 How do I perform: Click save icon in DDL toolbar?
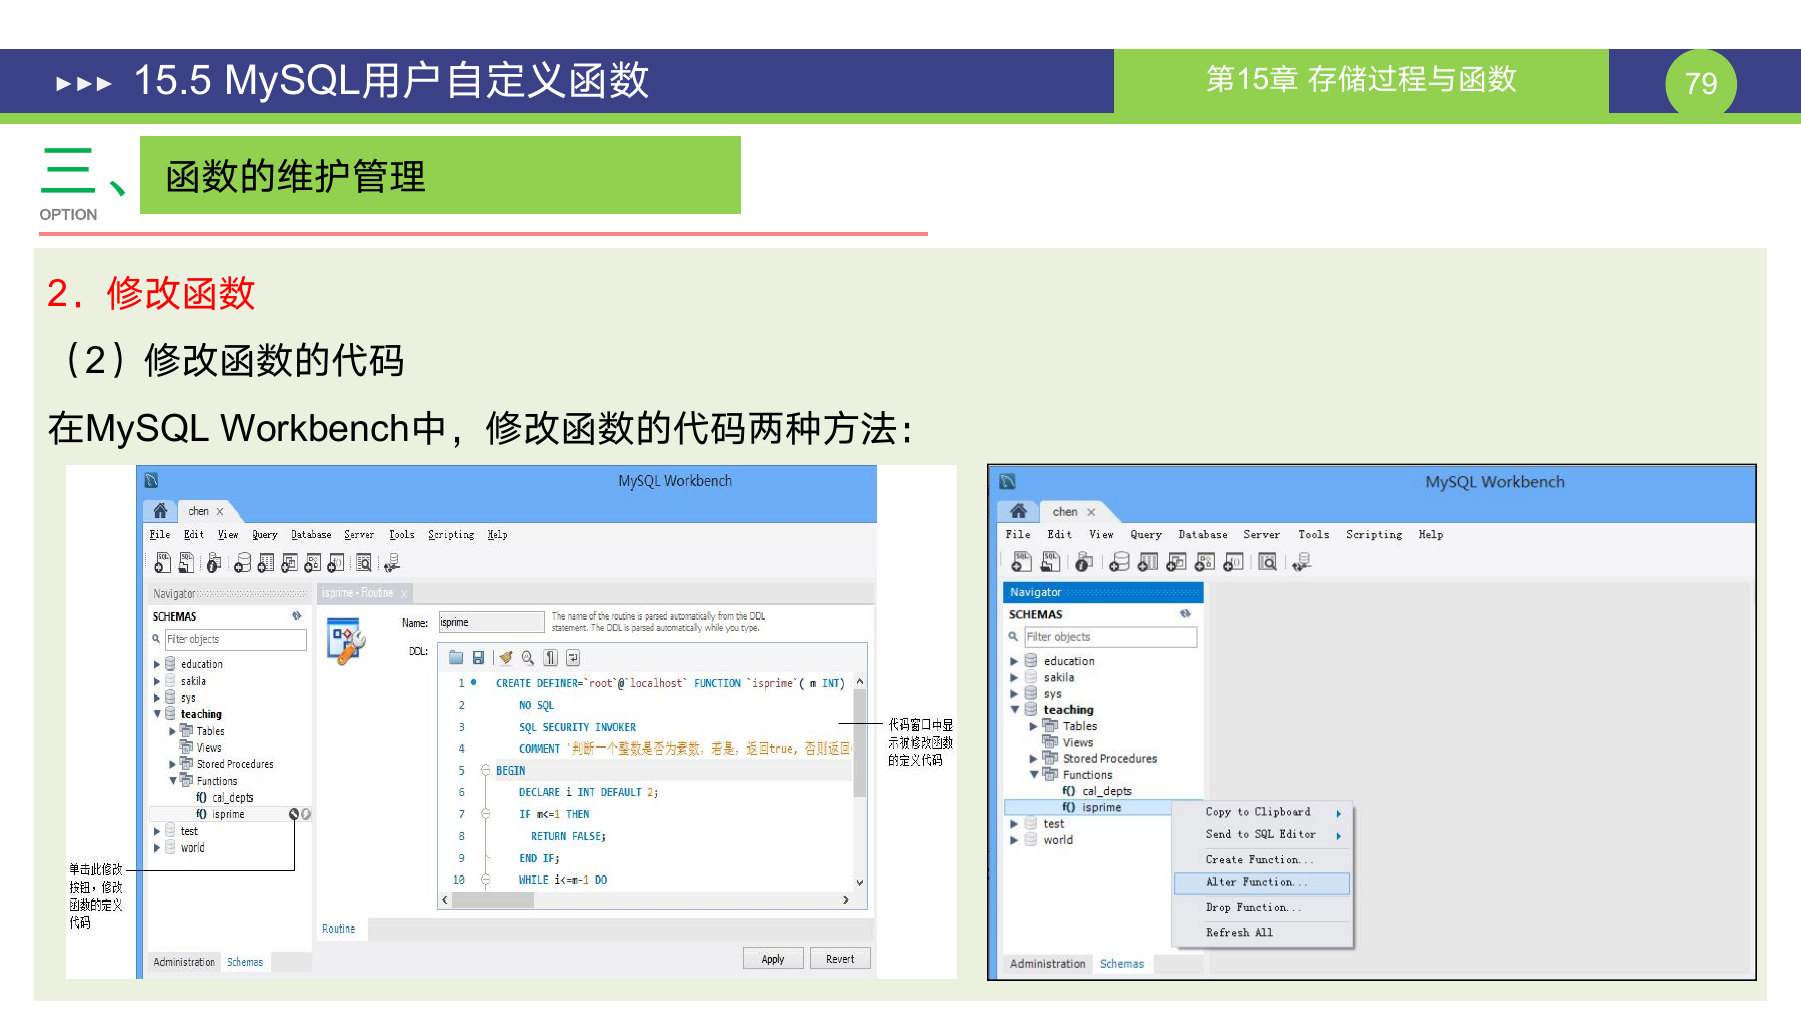click(x=478, y=657)
